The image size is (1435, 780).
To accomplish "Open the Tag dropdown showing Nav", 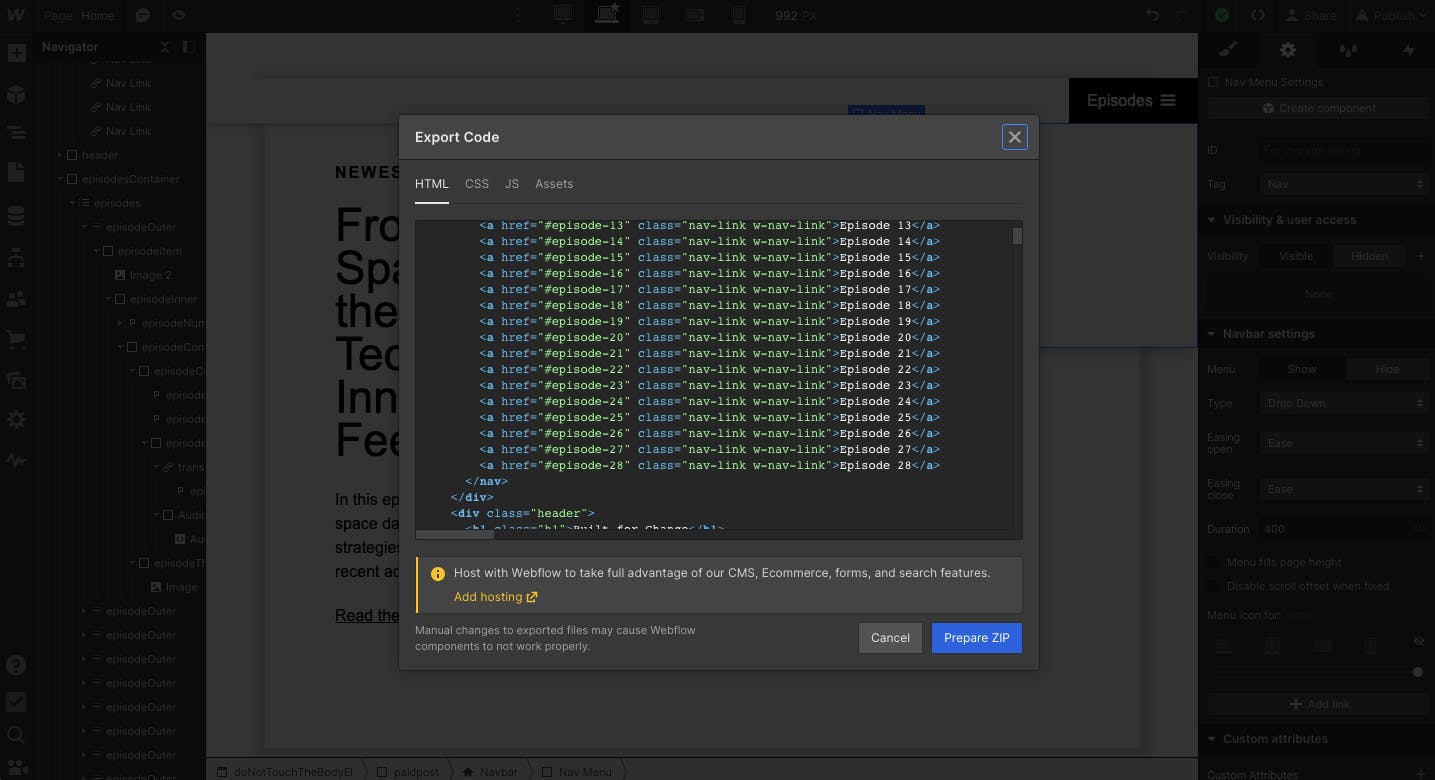I will (x=1344, y=184).
